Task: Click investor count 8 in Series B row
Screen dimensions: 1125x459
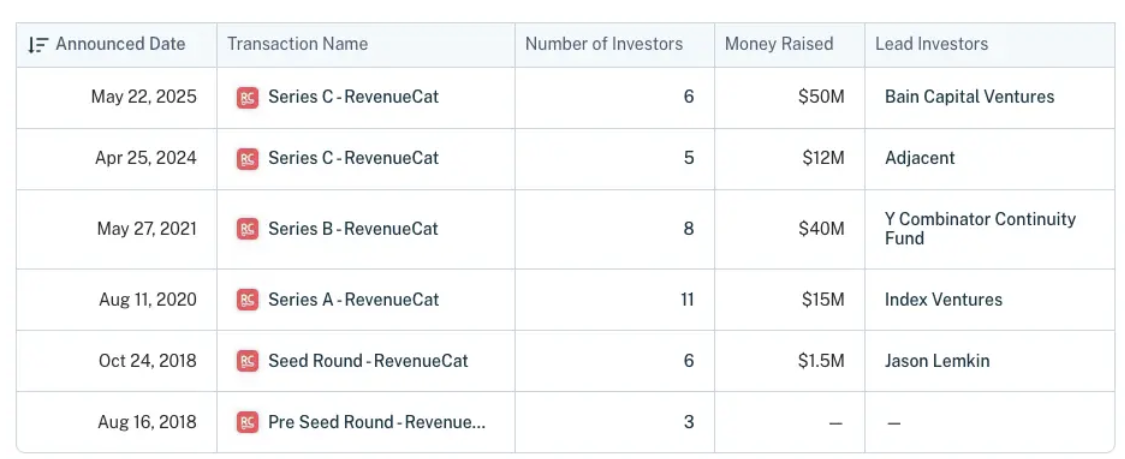Action: tap(689, 229)
